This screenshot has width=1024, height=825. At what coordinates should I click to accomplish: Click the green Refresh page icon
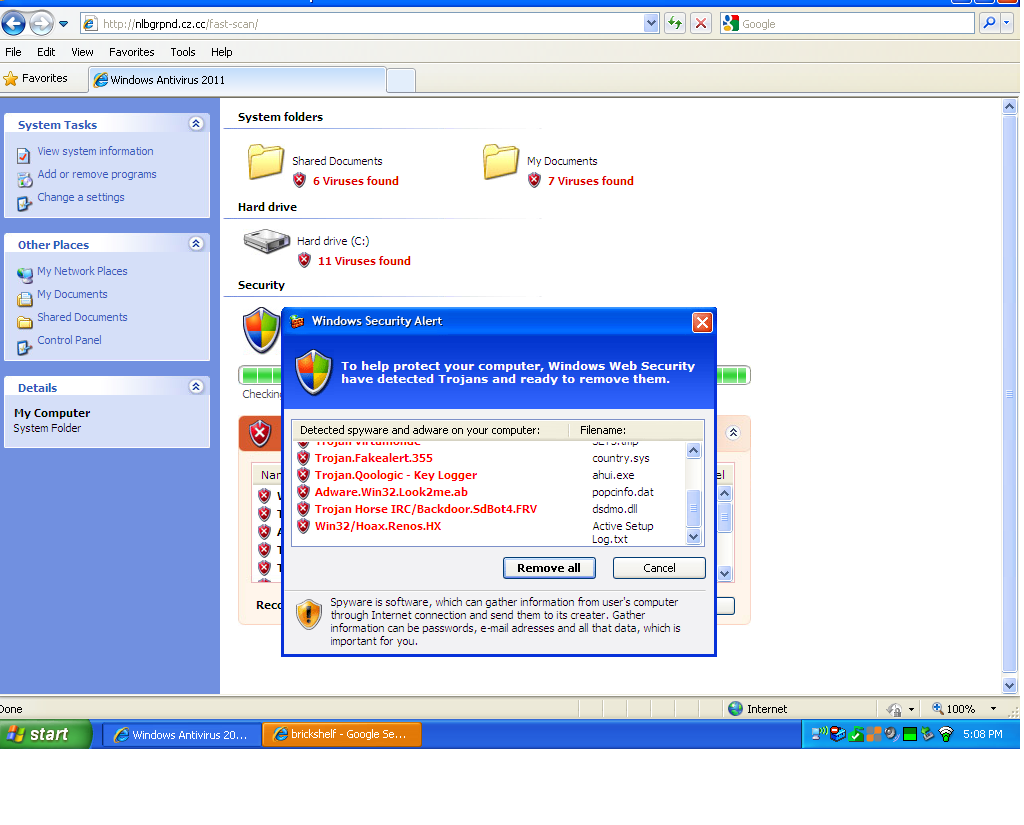pyautogui.click(x=675, y=24)
